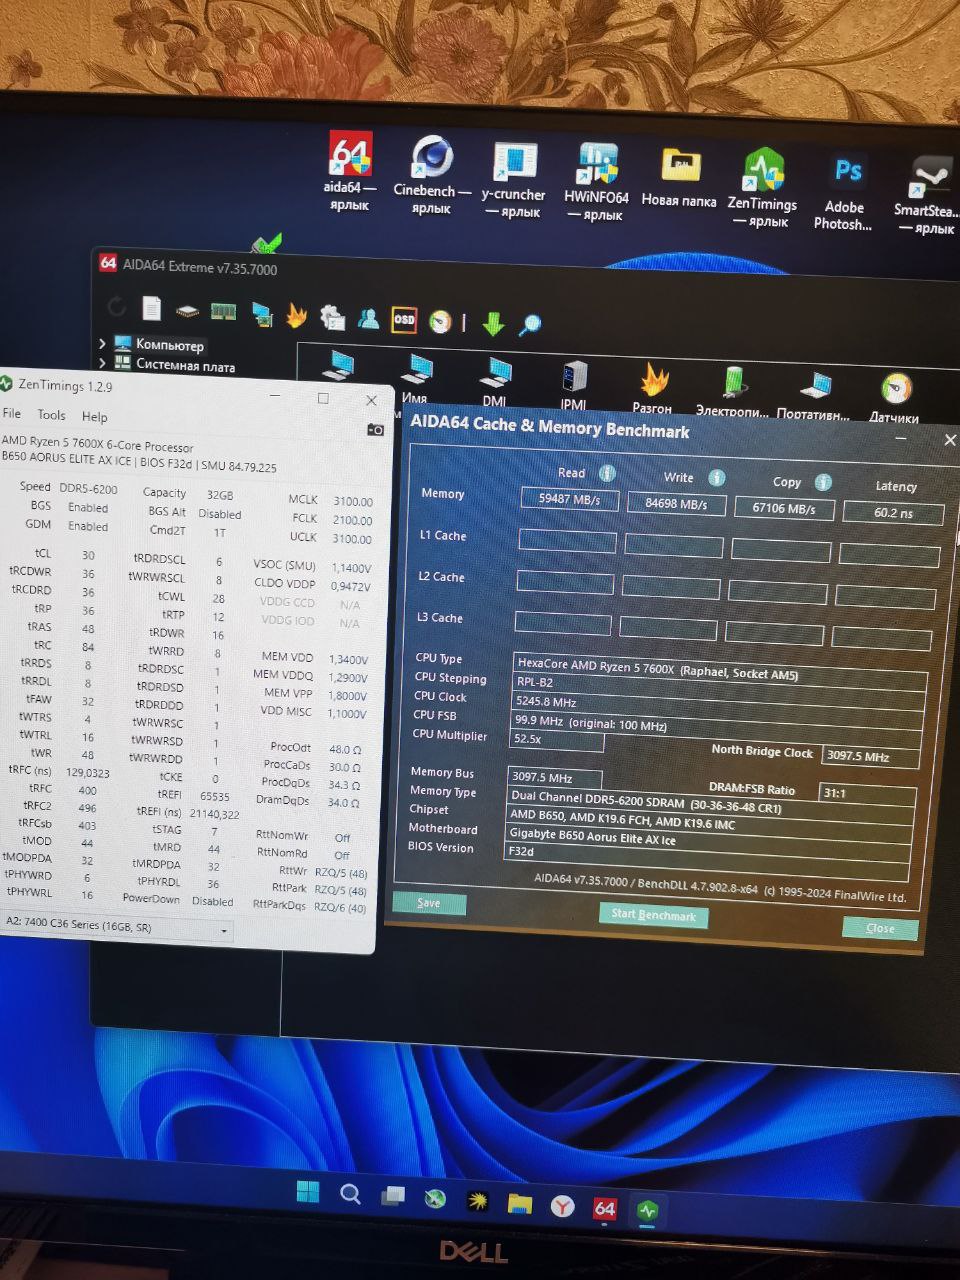Viewport: 960px width, 1280px height.
Task: Click the tREFI value 65535 in ZenTimings
Action: click(215, 797)
